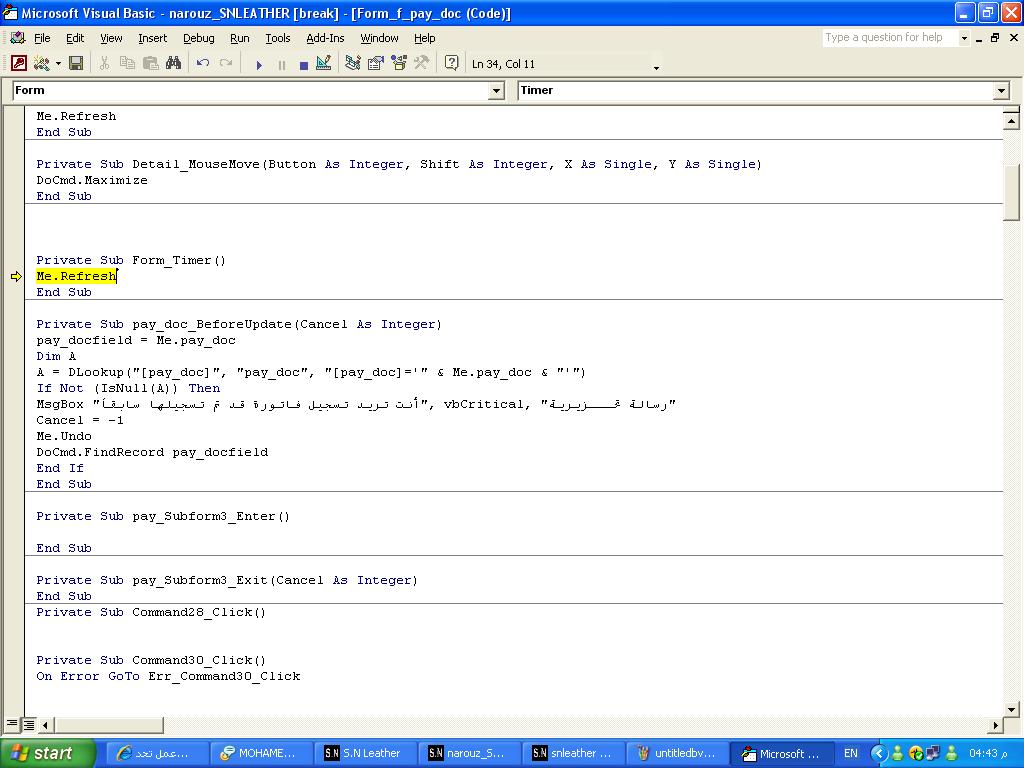The width and height of the screenshot is (1024, 768).
Task: Click the horizontal scrollbar thumb
Action: click(x=108, y=724)
